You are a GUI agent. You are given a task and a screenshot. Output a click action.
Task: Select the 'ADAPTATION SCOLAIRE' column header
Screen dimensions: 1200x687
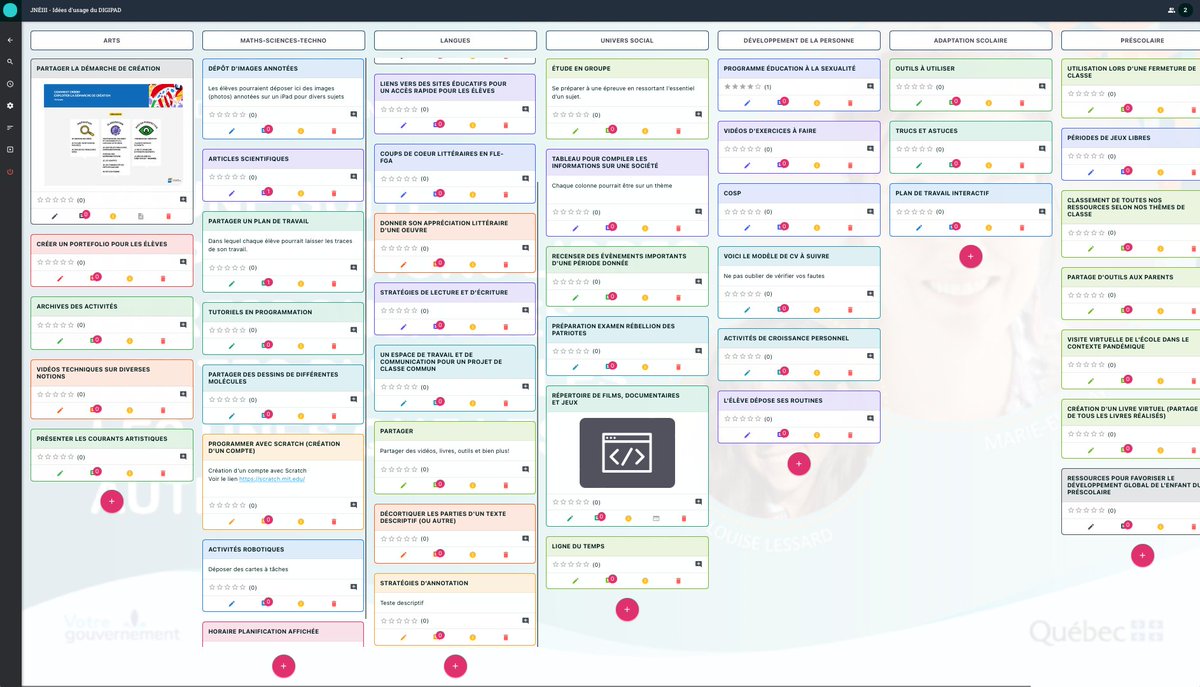click(x=971, y=40)
